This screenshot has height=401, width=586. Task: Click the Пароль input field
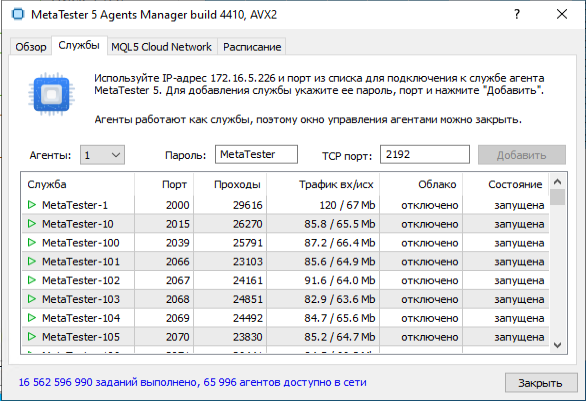[256, 154]
